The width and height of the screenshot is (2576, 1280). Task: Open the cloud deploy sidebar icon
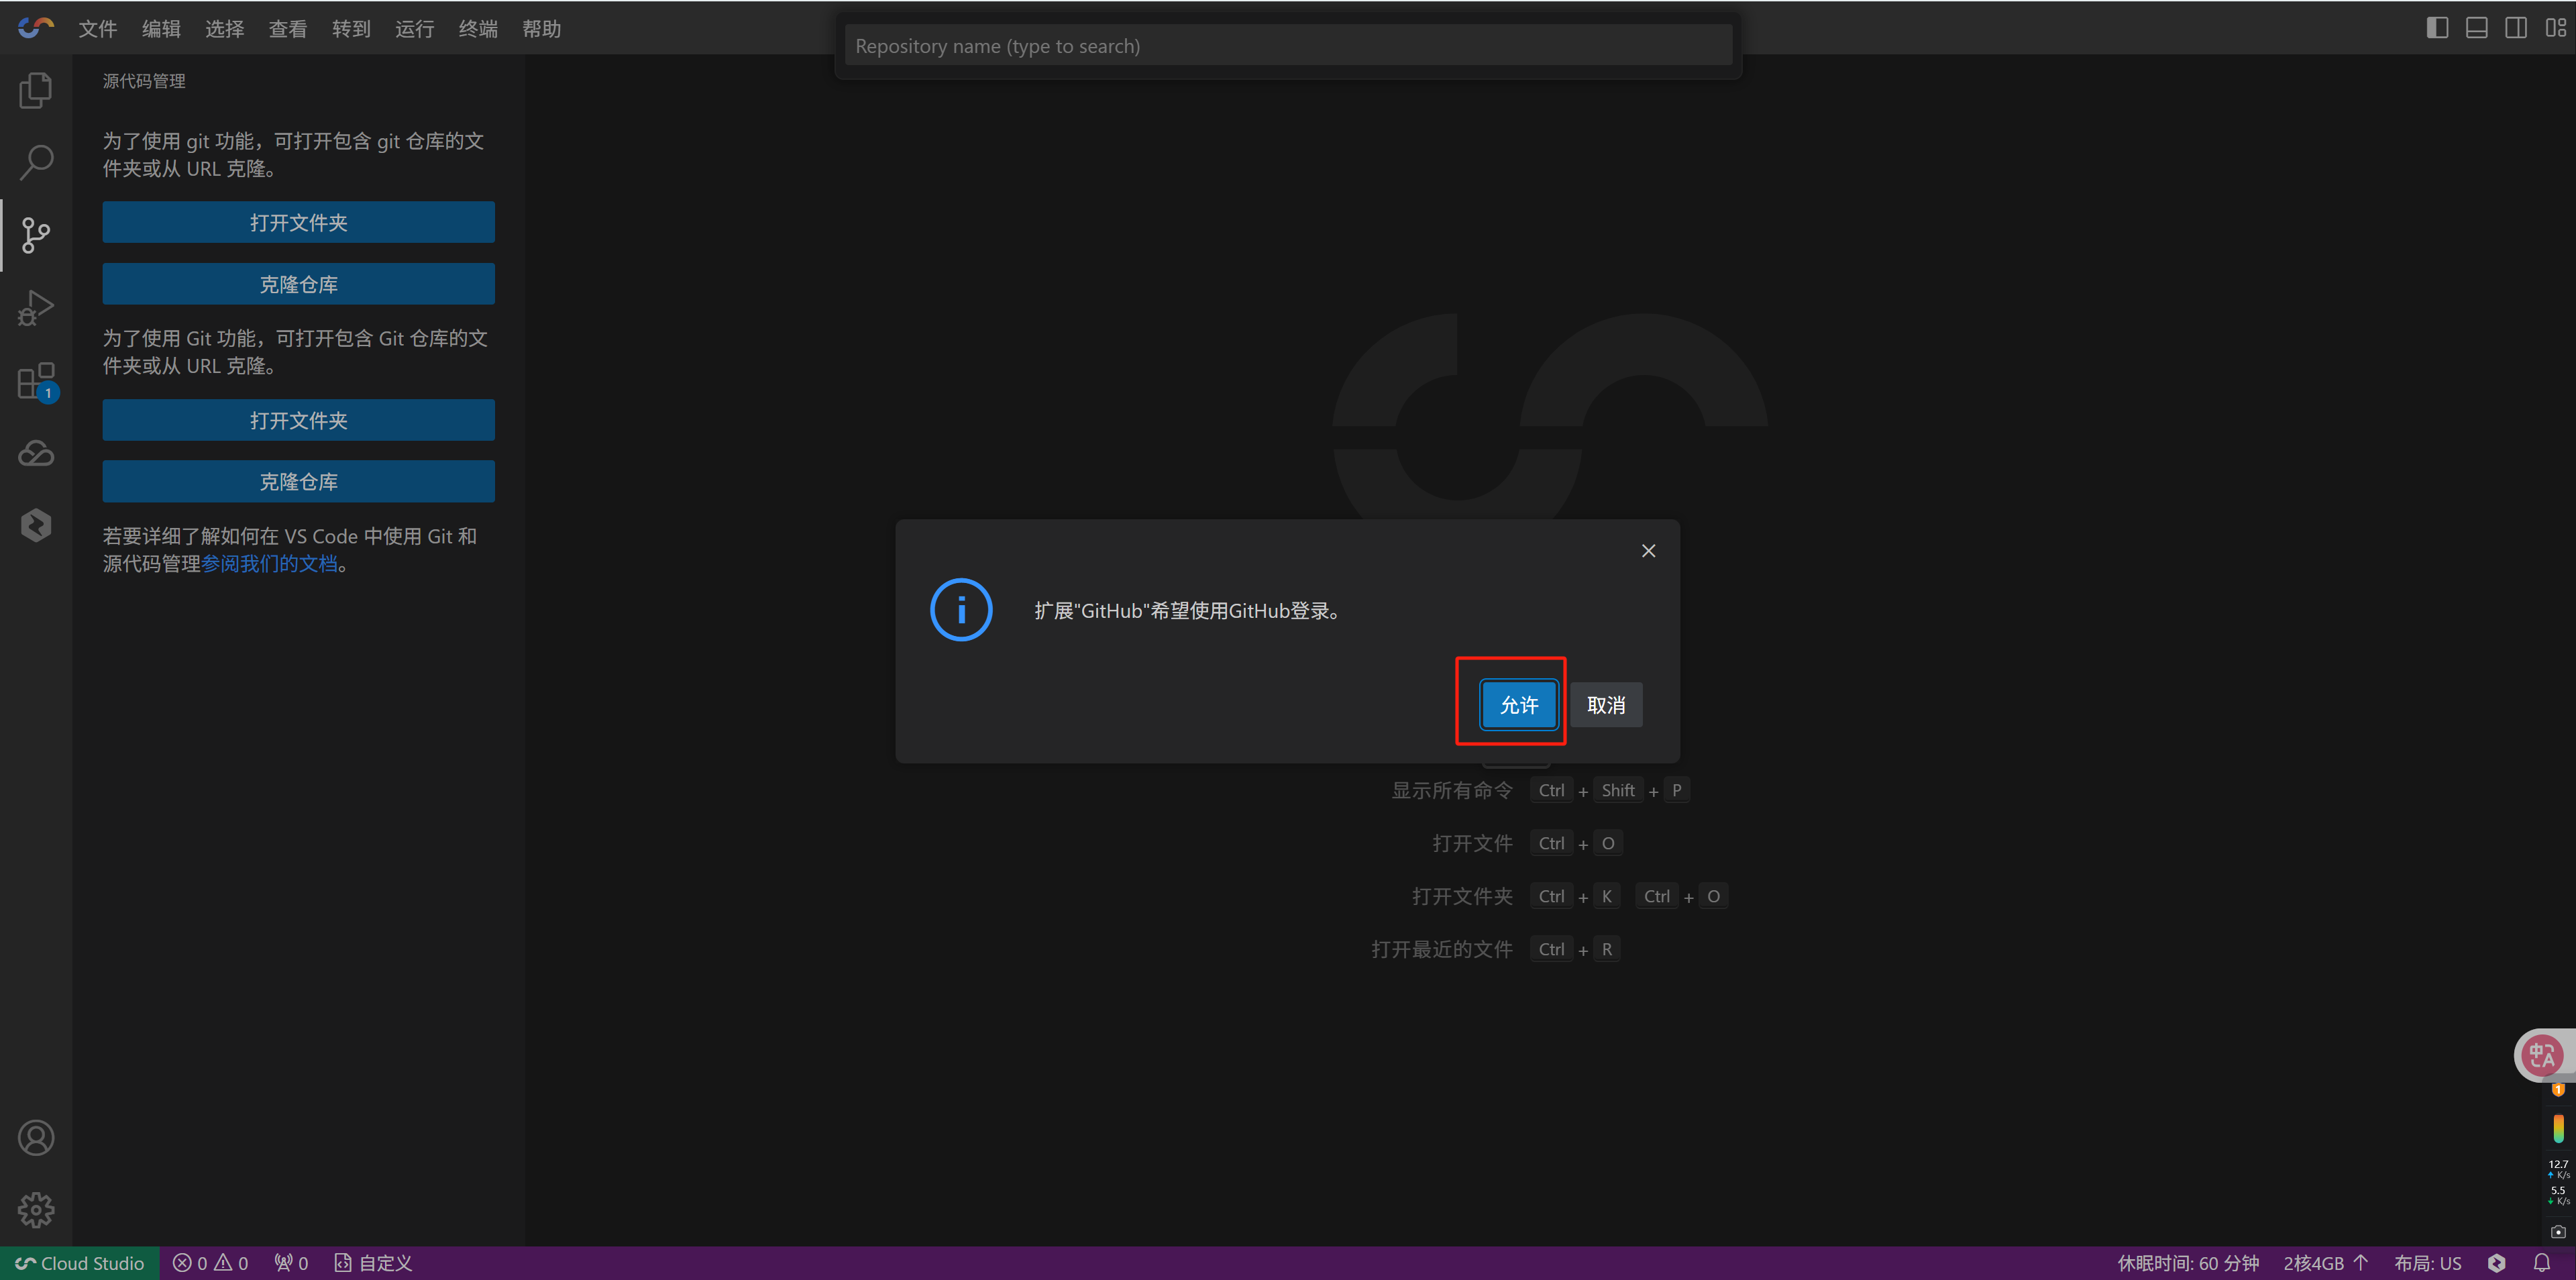(36, 453)
